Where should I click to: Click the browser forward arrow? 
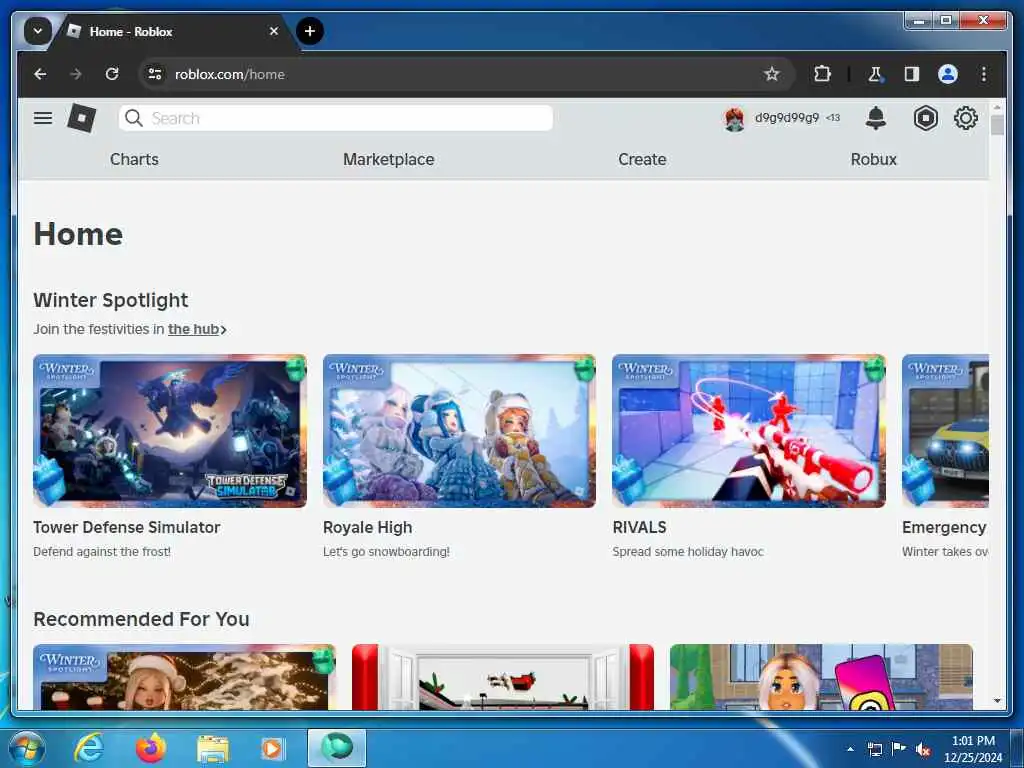tap(76, 74)
